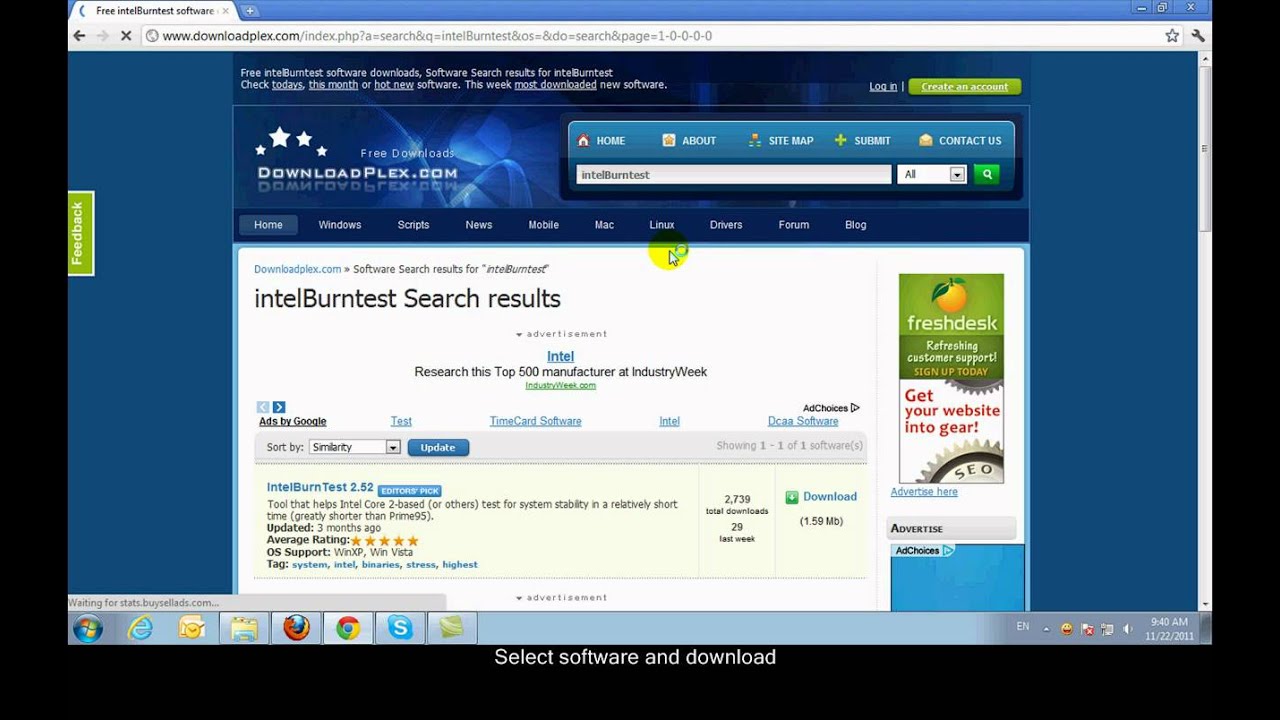Click the TimeCard Software ad link
Viewport: 1280px width, 720px height.
click(x=535, y=421)
